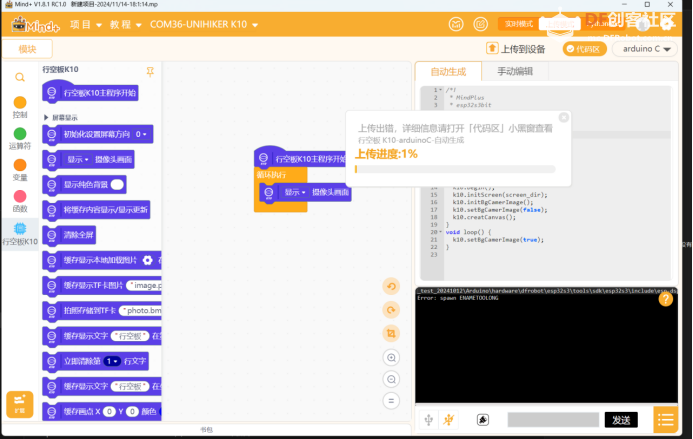Click the redo arrow on canvas

click(x=391, y=310)
